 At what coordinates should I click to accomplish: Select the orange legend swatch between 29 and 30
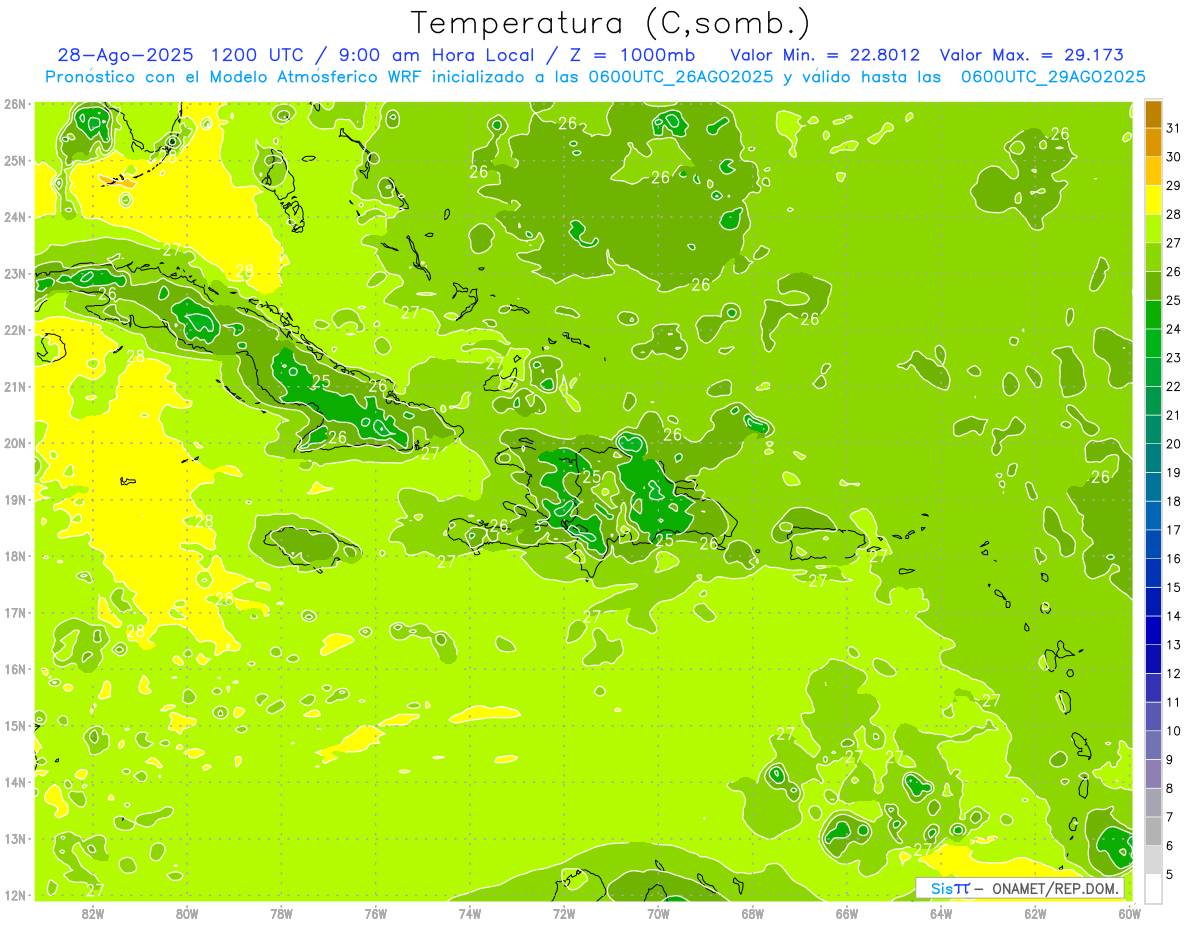[x=1153, y=171]
